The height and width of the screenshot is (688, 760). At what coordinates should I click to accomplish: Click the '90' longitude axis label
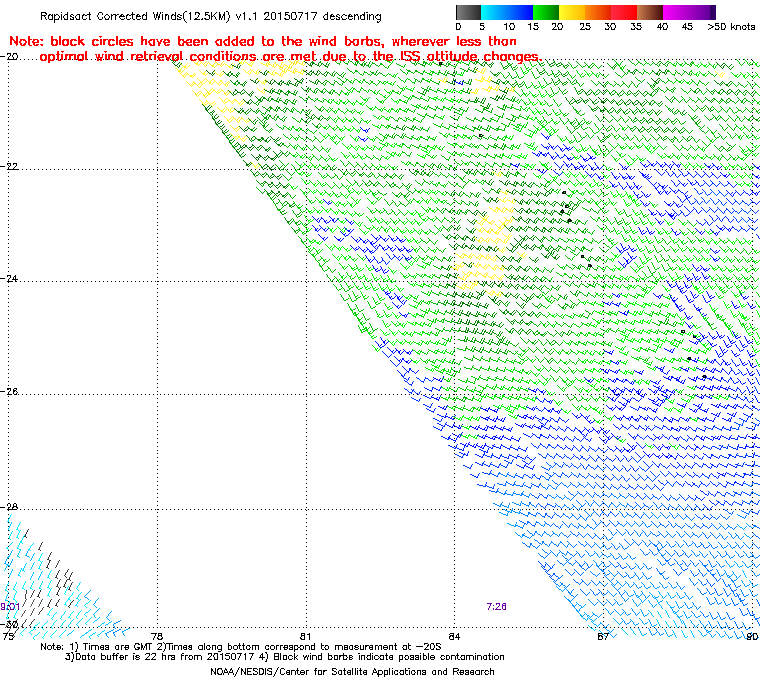pyautogui.click(x=752, y=636)
